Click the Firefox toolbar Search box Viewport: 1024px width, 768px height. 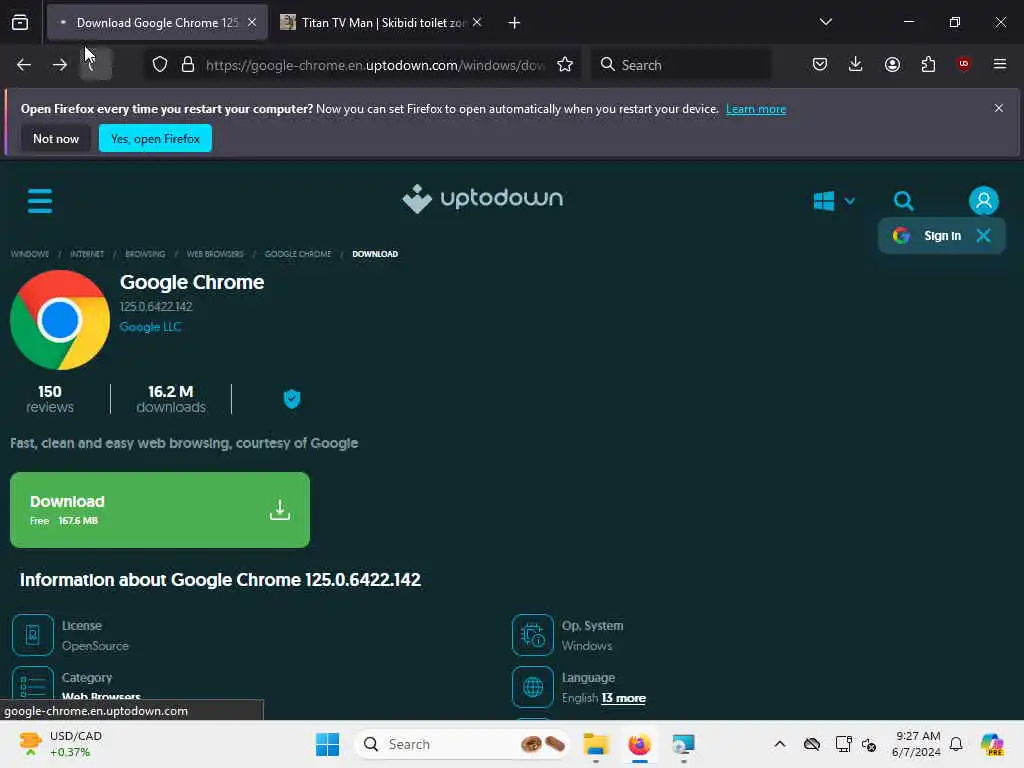(681, 65)
